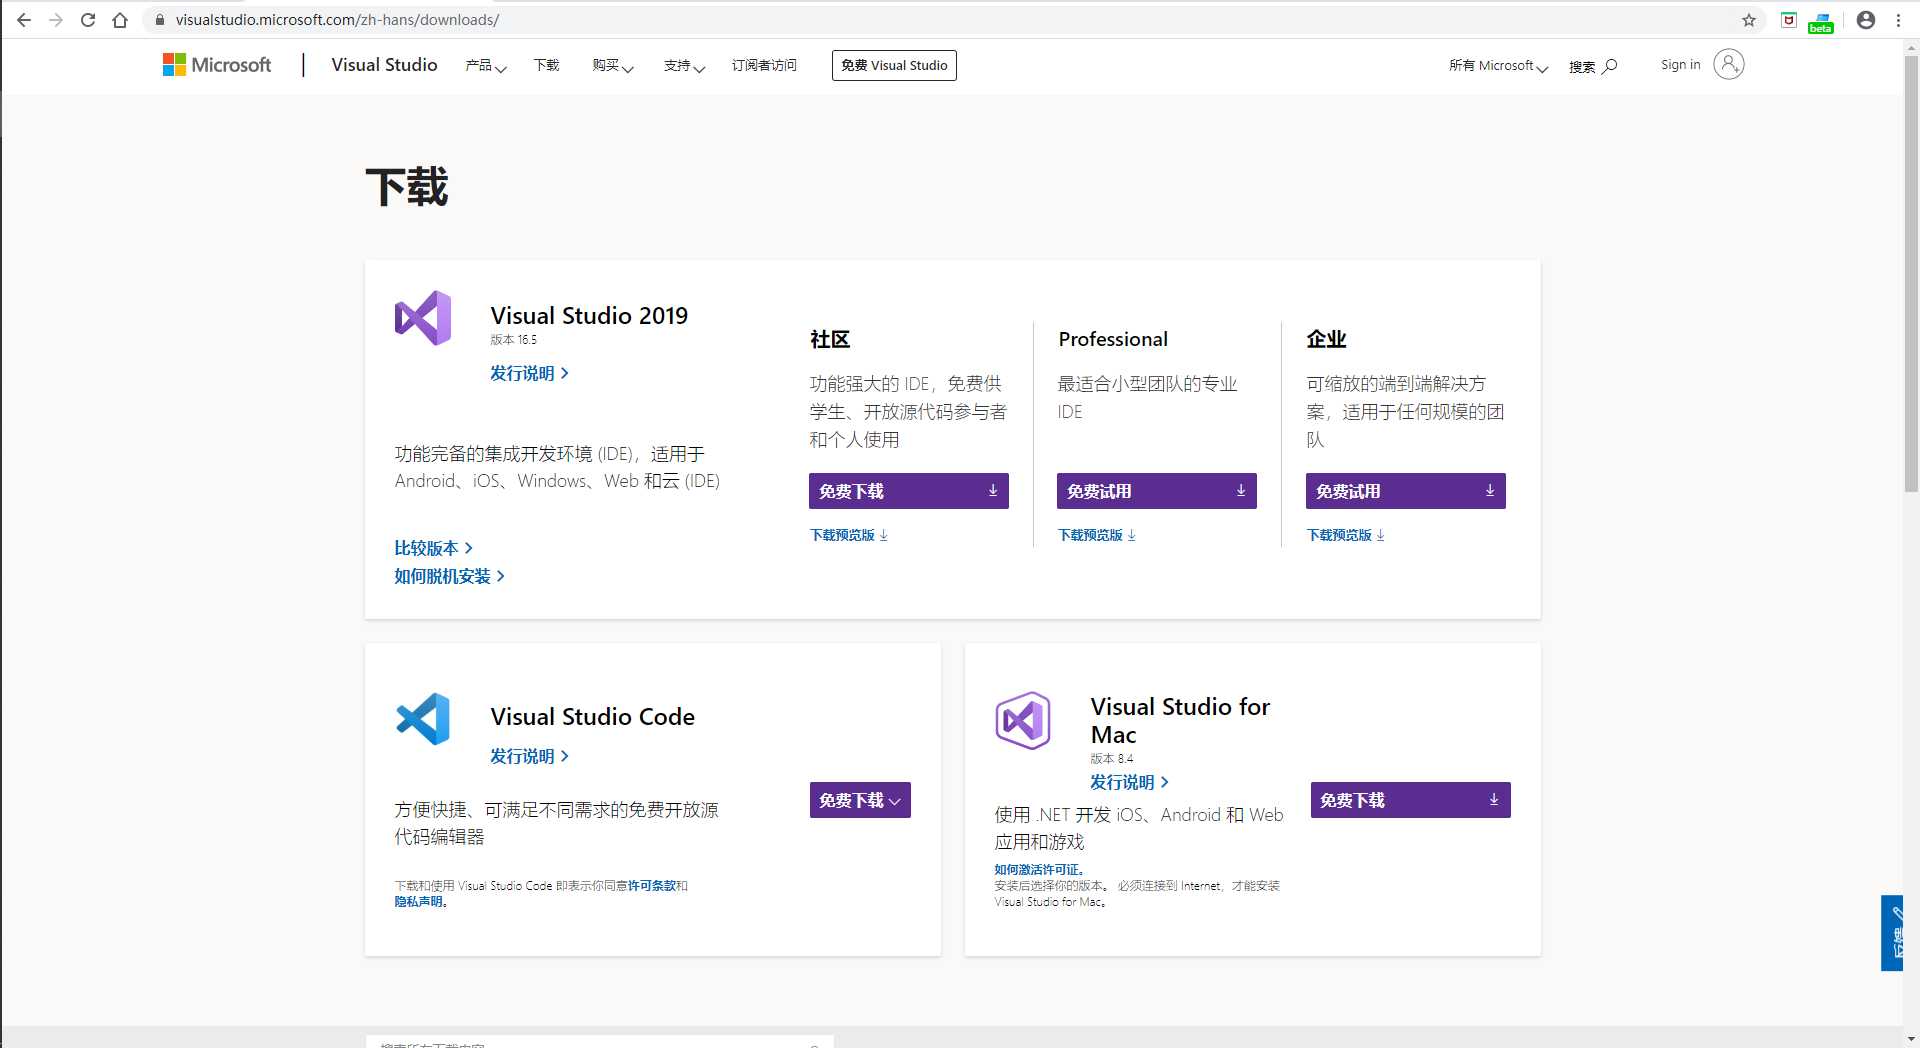Bookmark this page with the star icon
Screen dimensions: 1920x1048
point(1749,20)
